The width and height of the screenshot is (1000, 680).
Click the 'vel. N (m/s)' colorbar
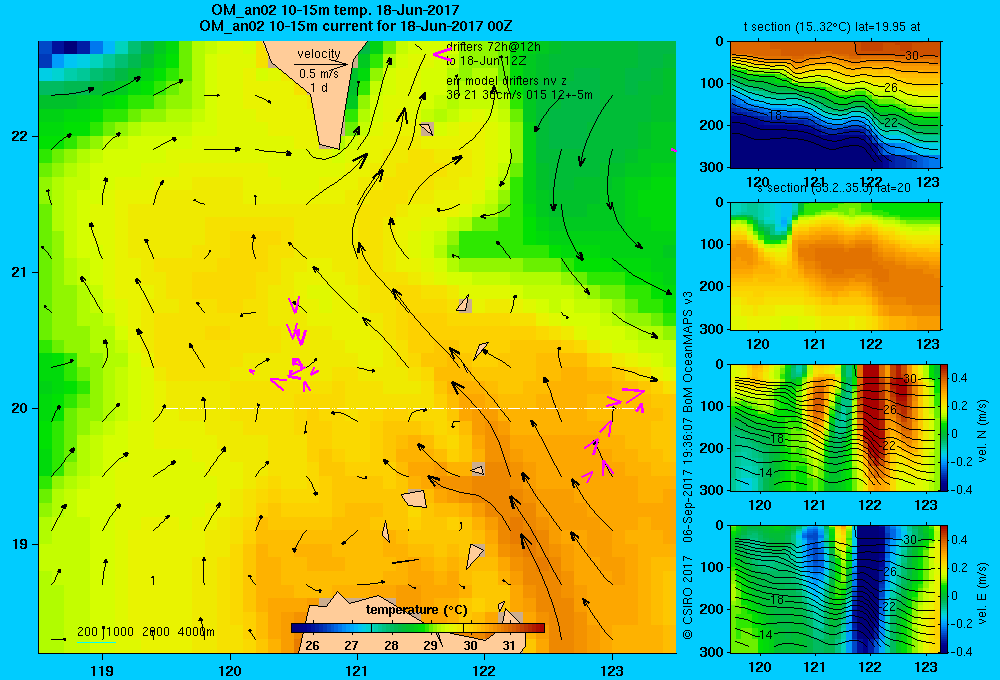944,427
